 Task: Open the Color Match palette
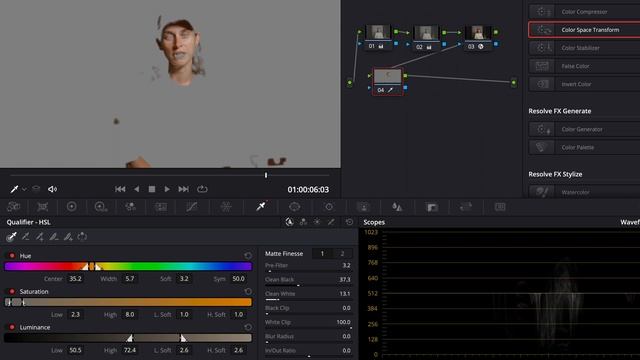pos(42,207)
